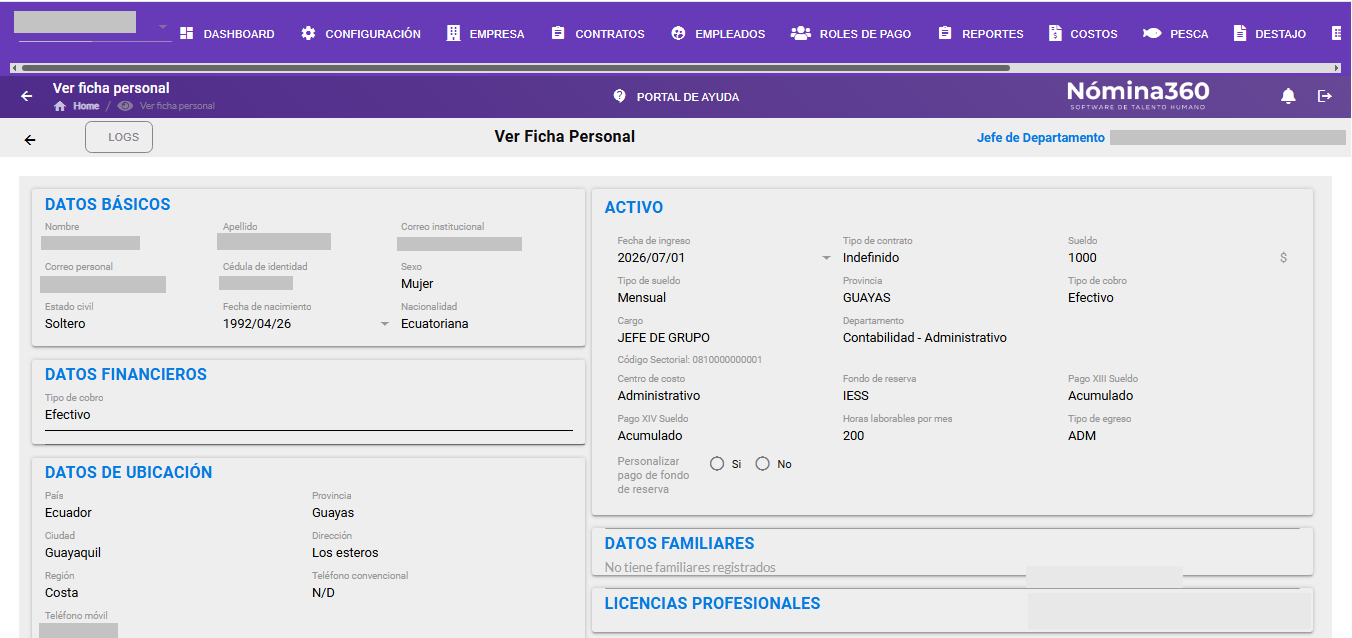This screenshot has width=1352, height=638.
Task: Open the company selector dropdown arrow
Action: tap(163, 26)
